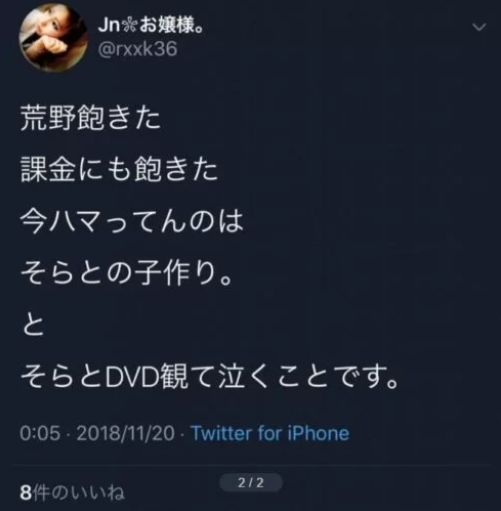Select the 2018/11/20 tweet date
This screenshot has height=511, width=501.
tap(126, 433)
